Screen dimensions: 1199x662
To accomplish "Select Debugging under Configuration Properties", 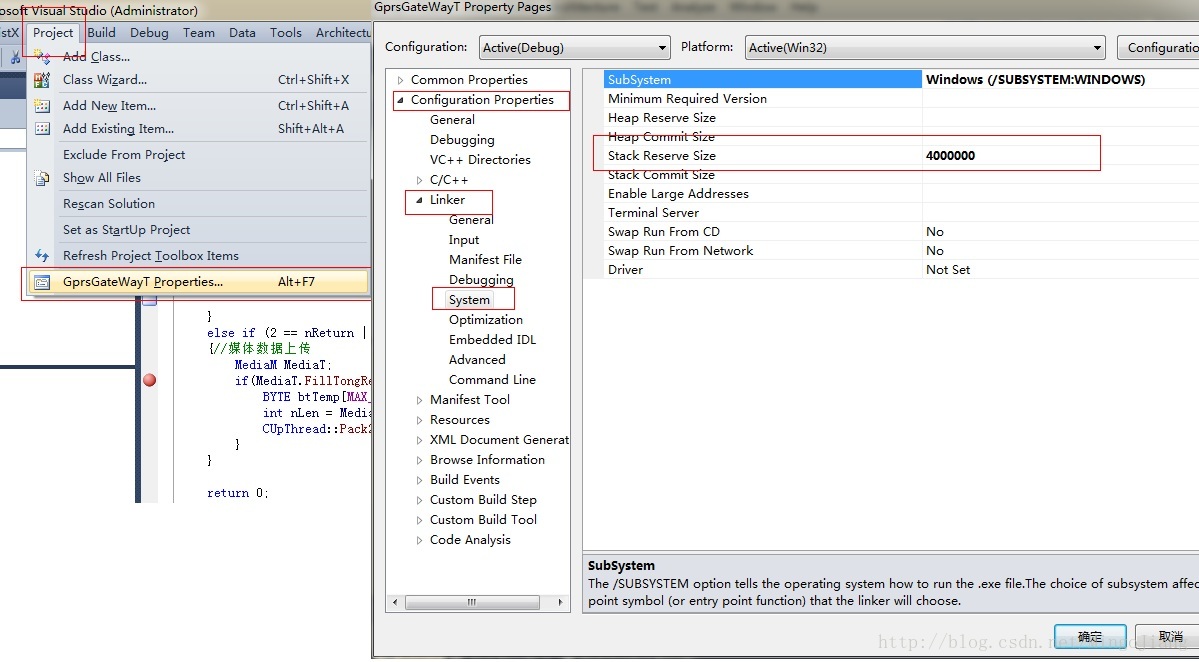I will [462, 140].
